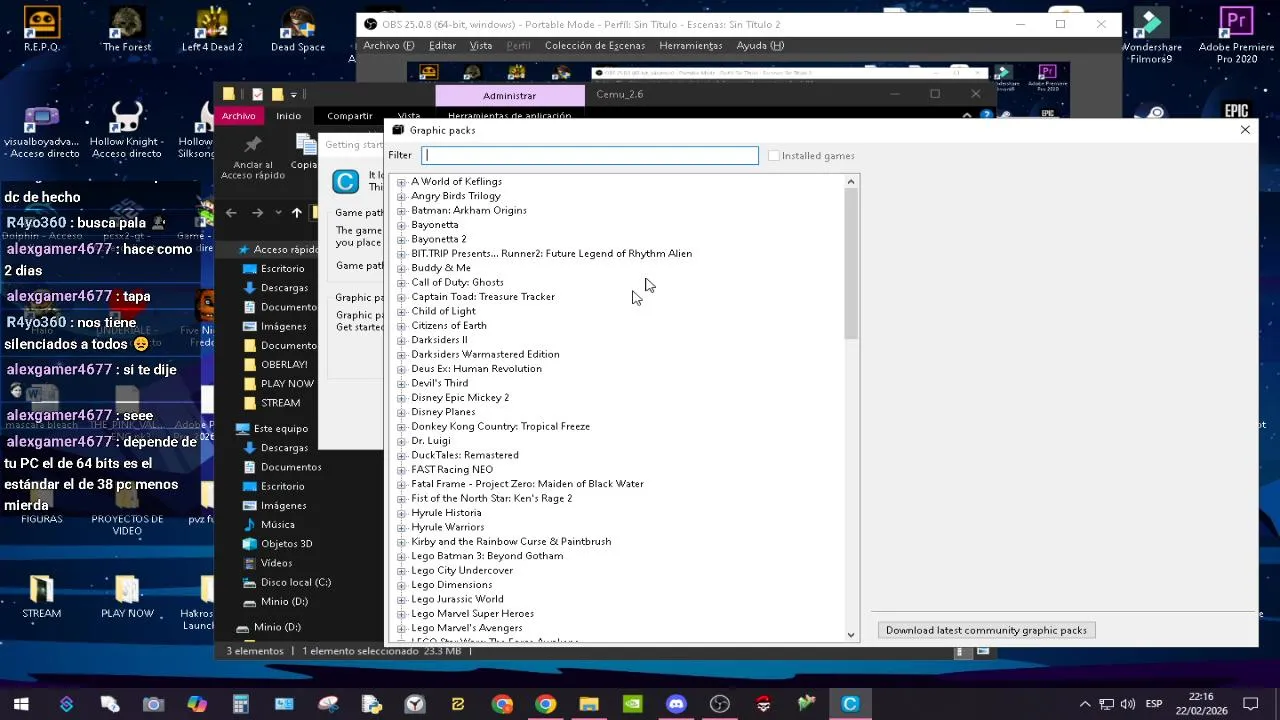This screenshot has width=1280, height=720.
Task: Click the Explorer back navigation arrow
Action: [231, 212]
